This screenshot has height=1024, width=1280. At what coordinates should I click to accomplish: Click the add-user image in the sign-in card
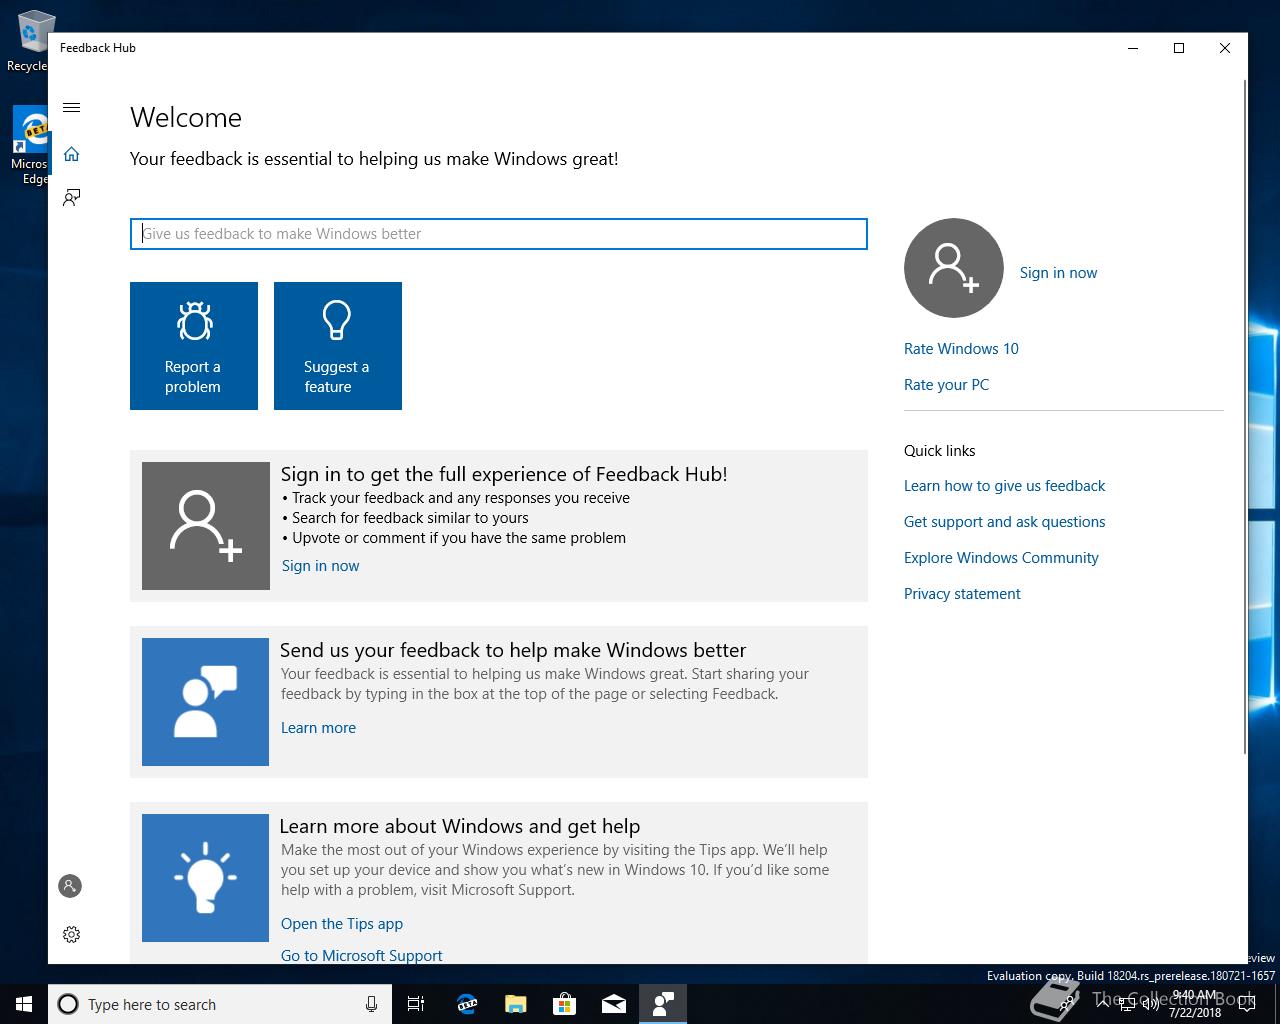(x=206, y=526)
